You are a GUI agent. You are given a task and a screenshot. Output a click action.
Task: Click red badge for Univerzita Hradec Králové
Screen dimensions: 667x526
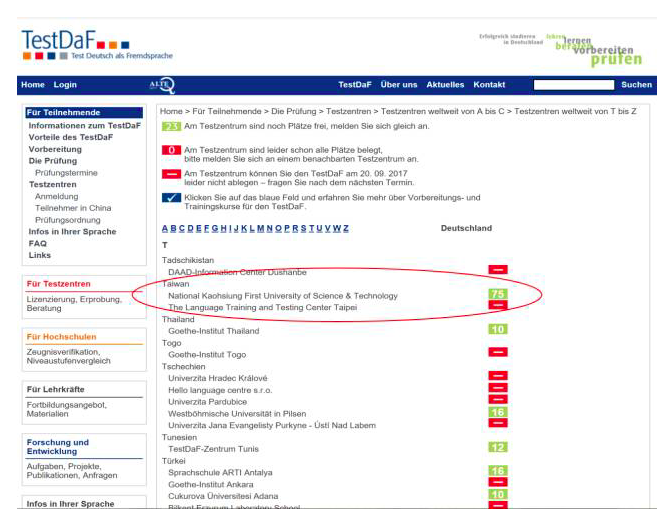[x=498, y=376]
